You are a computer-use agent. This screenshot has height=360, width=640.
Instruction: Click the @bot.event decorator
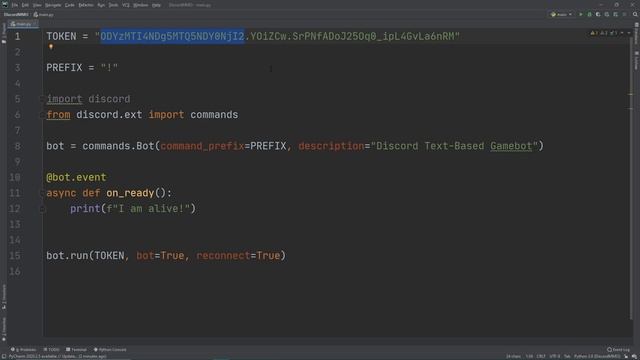tap(76, 178)
